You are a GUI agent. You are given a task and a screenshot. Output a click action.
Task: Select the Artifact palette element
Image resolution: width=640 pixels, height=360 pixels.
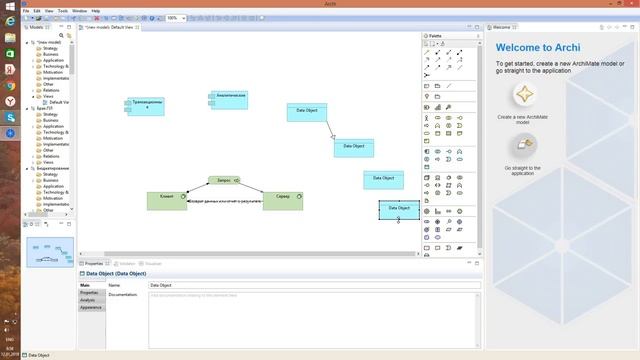[427, 201]
